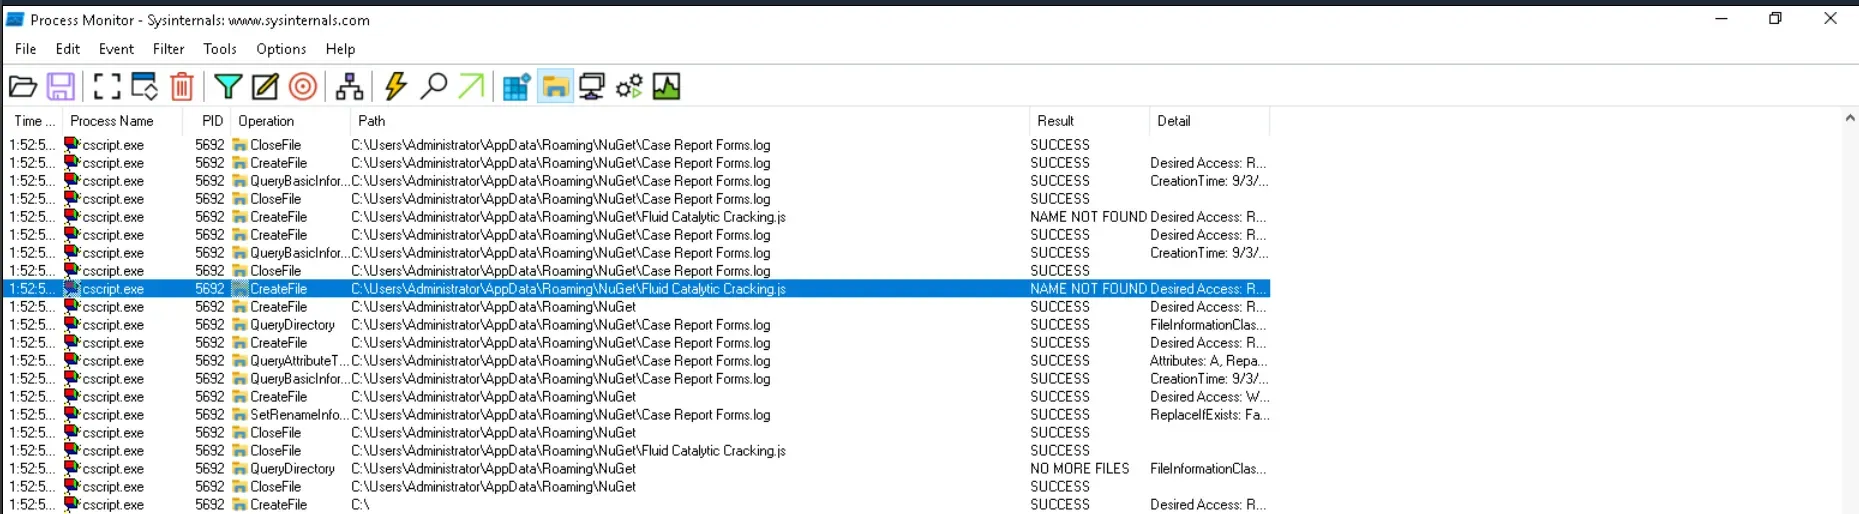This screenshot has width=1859, height=514.
Task: Select the QueryAttributeT... operation row
Action: click(x=638, y=361)
